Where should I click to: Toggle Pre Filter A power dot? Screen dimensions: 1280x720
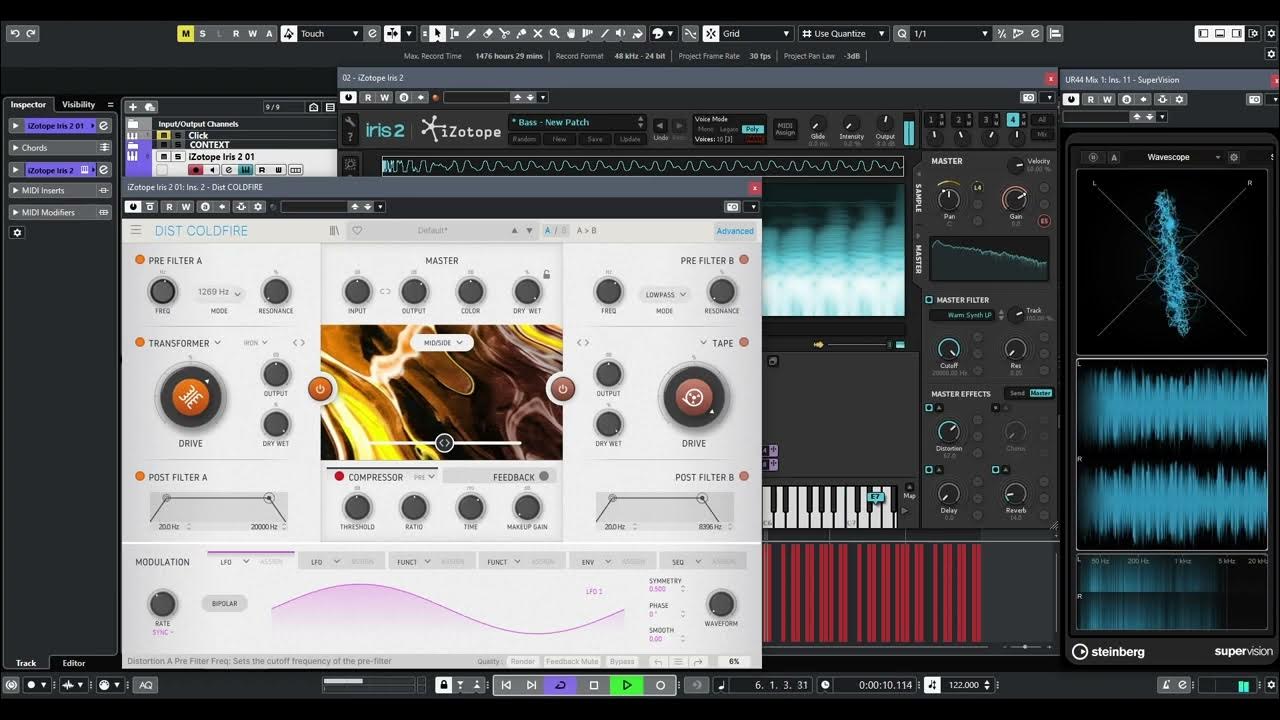140,260
